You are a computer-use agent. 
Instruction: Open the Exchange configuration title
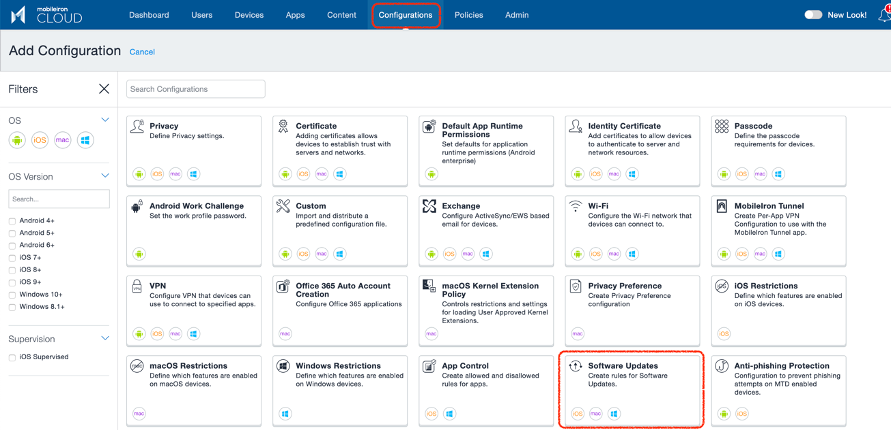click(x=461, y=206)
